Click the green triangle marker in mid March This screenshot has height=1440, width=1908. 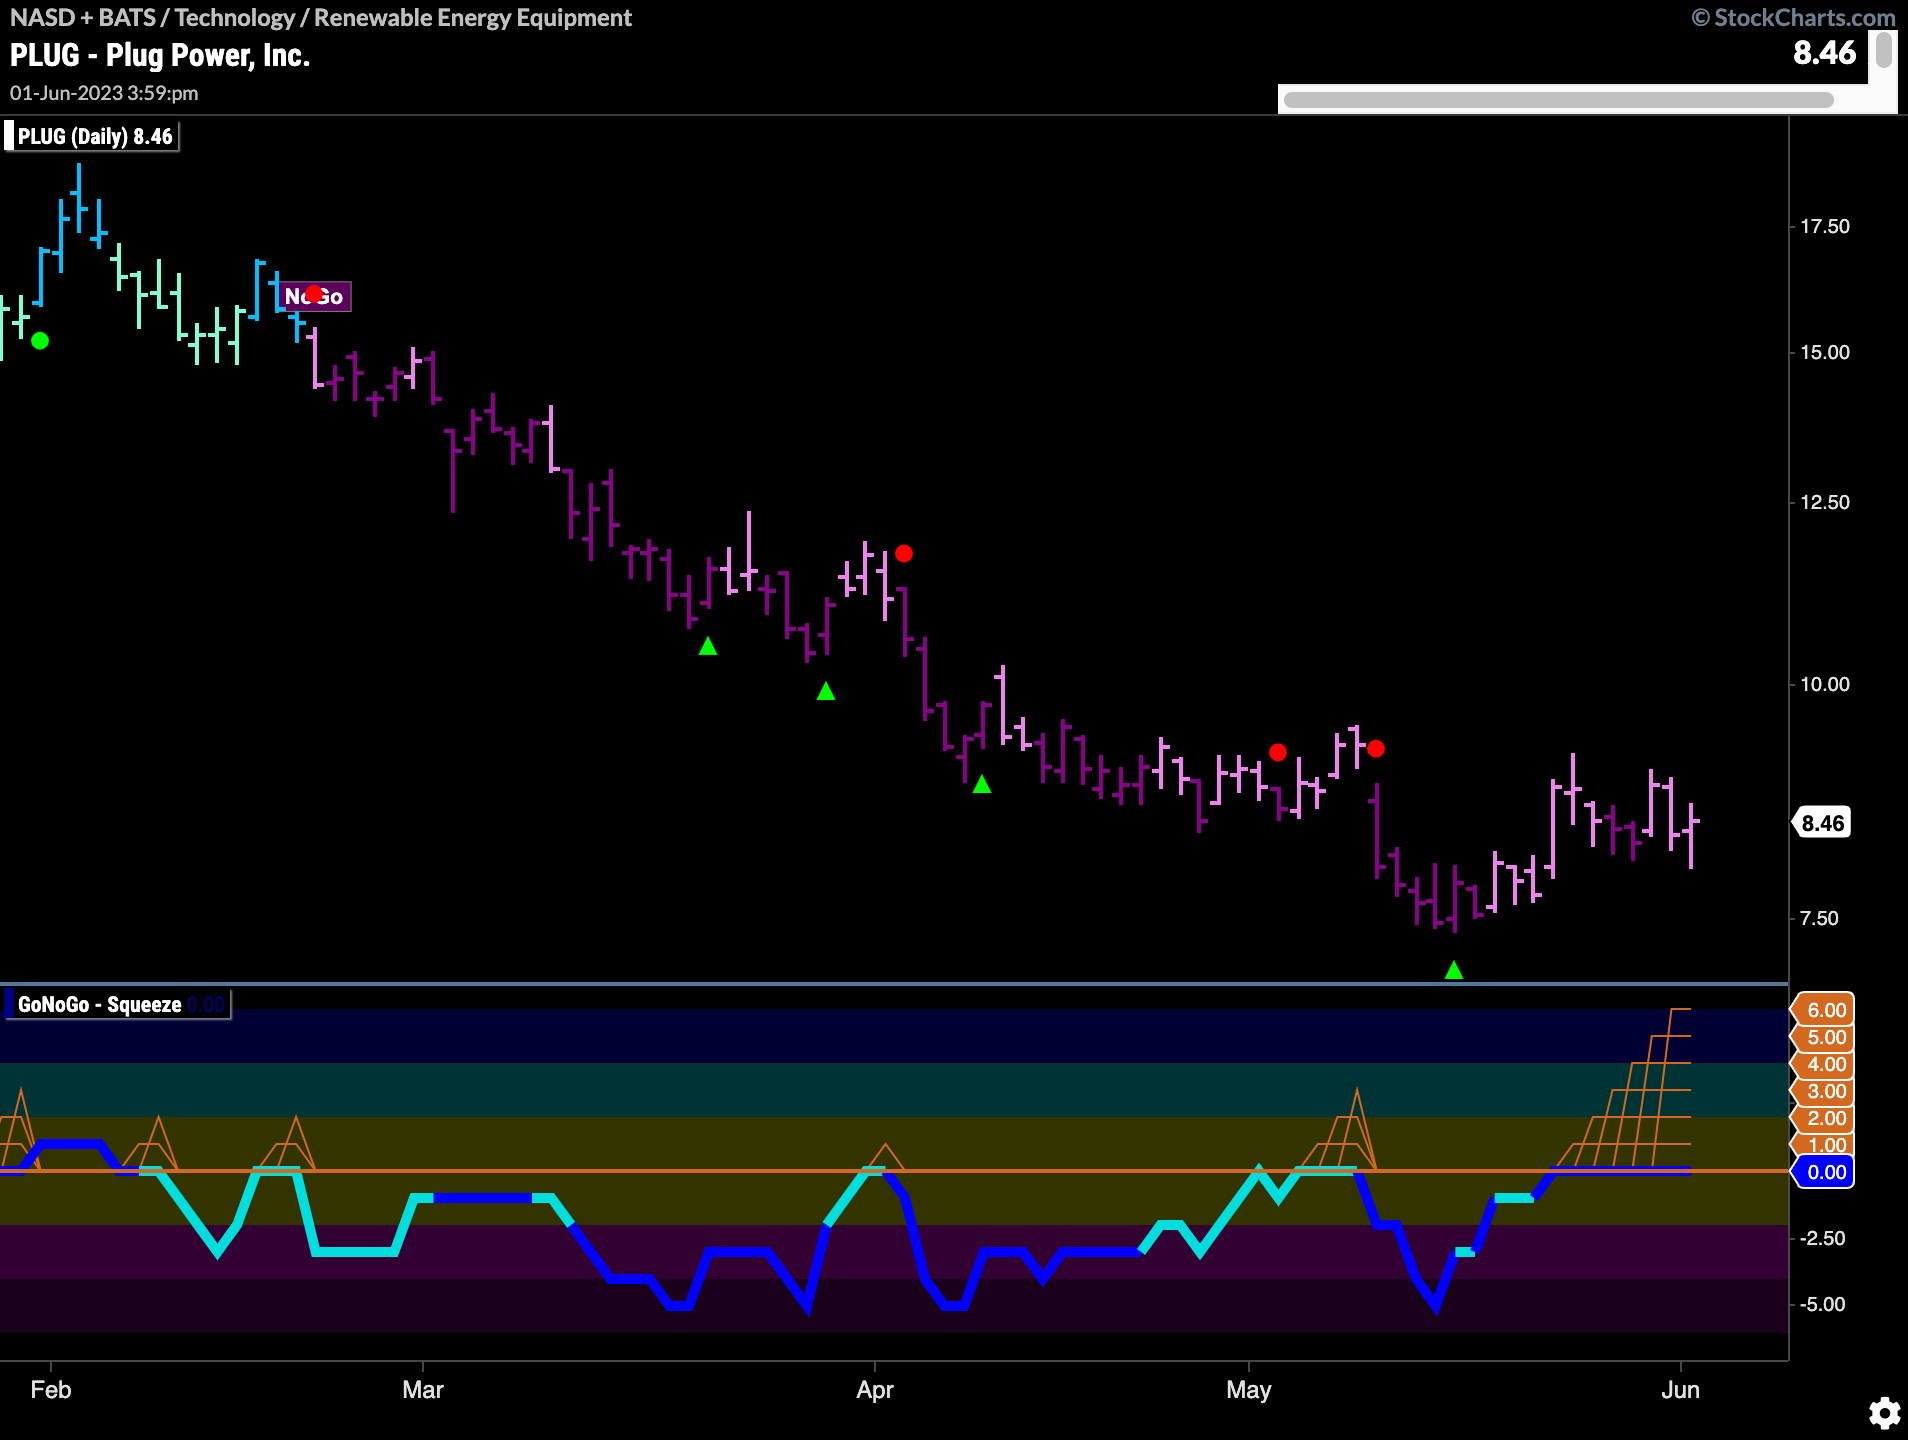[708, 647]
